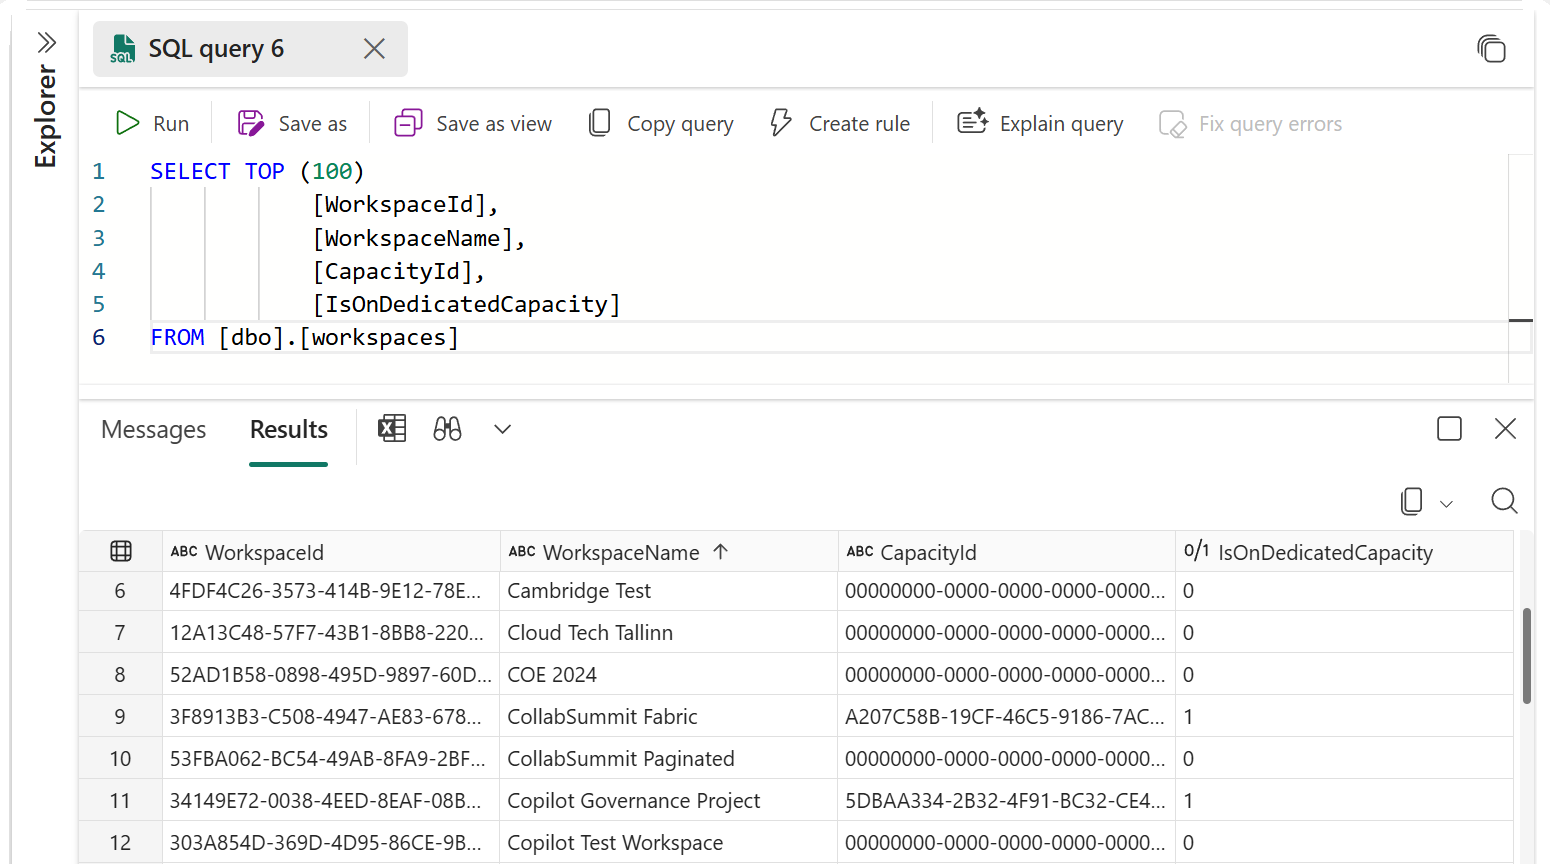This screenshot has height=864, width=1551.
Task: Click the Copy query icon
Action: point(599,123)
